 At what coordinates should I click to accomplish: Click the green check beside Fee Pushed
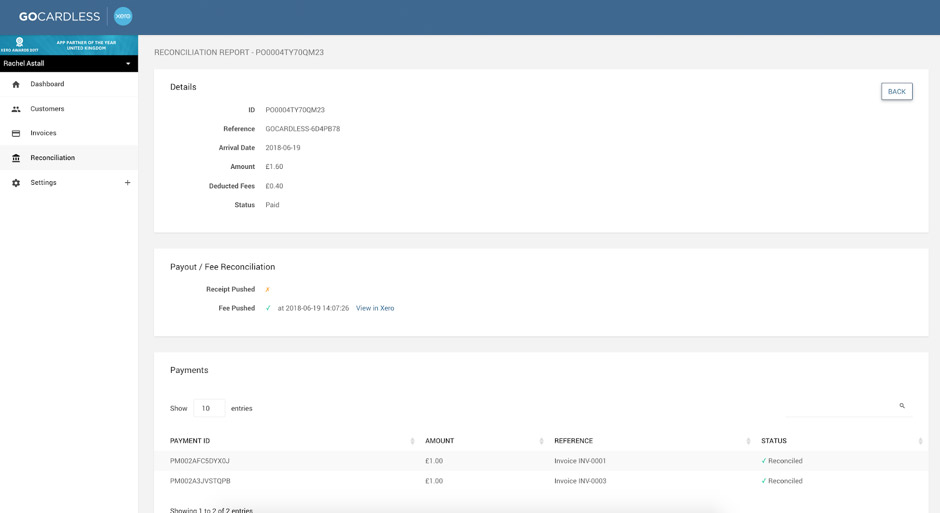coord(268,308)
